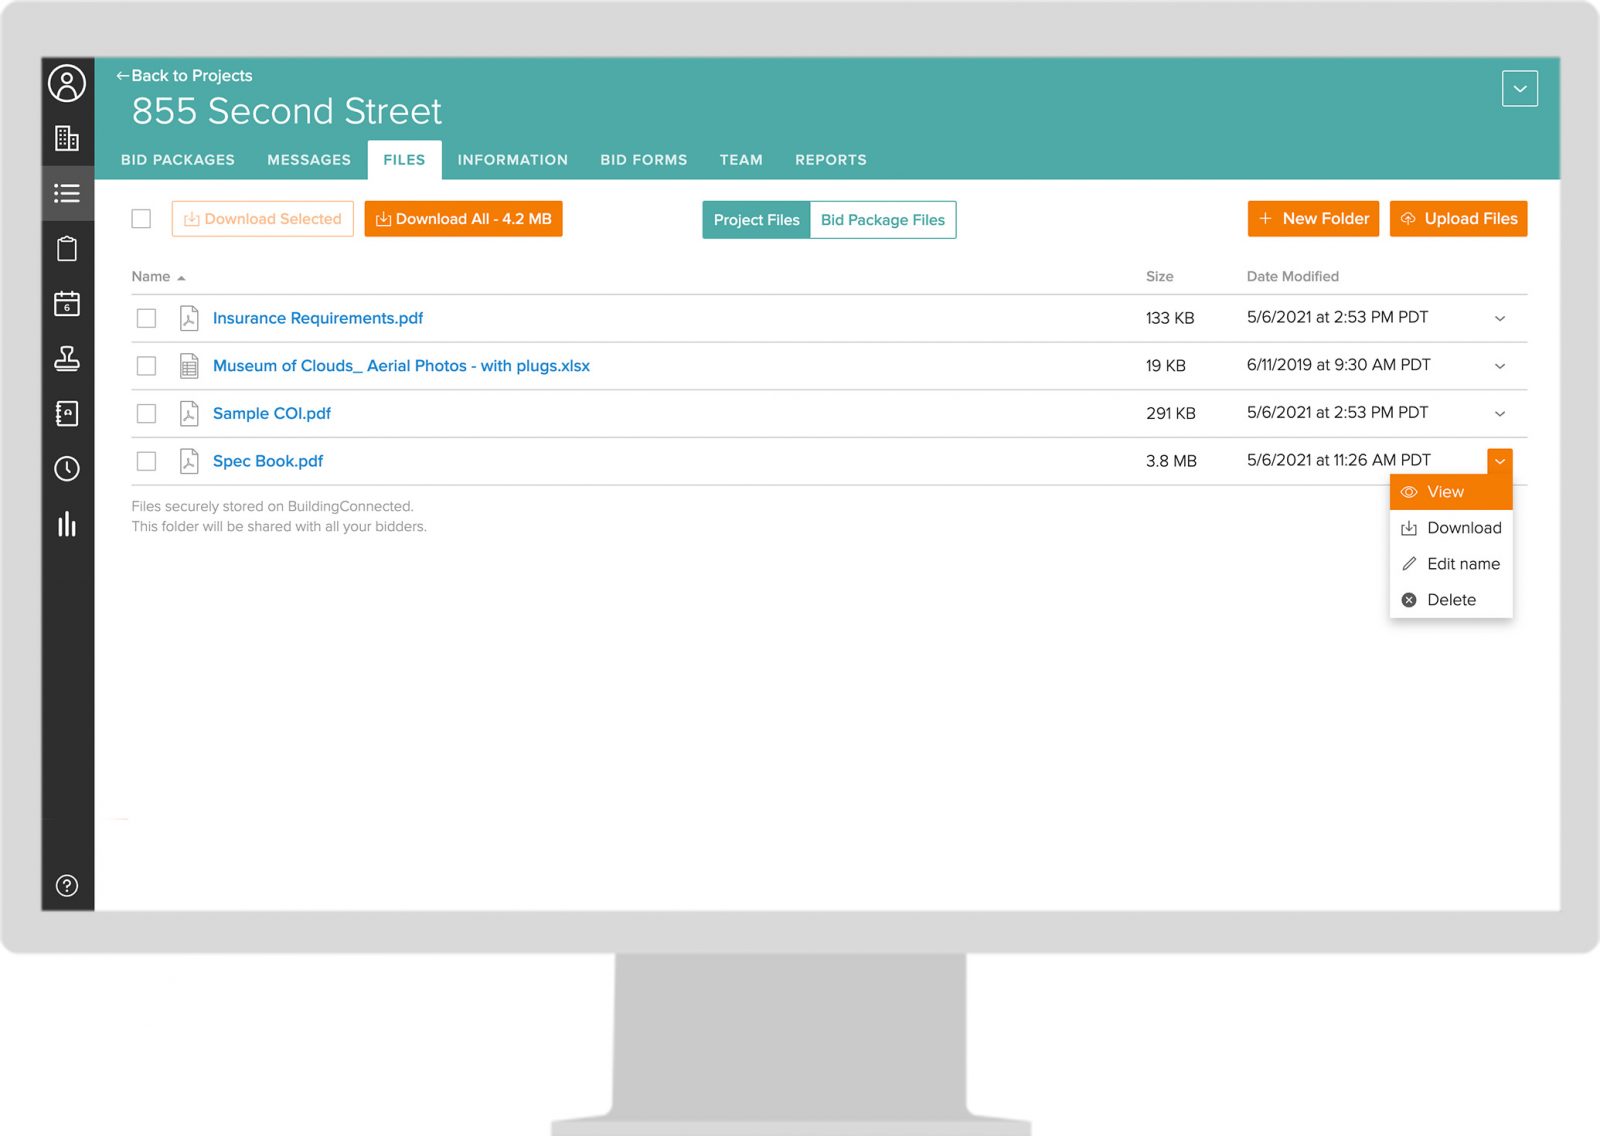Click Download Selected button
Image resolution: width=1600 pixels, height=1136 pixels.
point(262,219)
